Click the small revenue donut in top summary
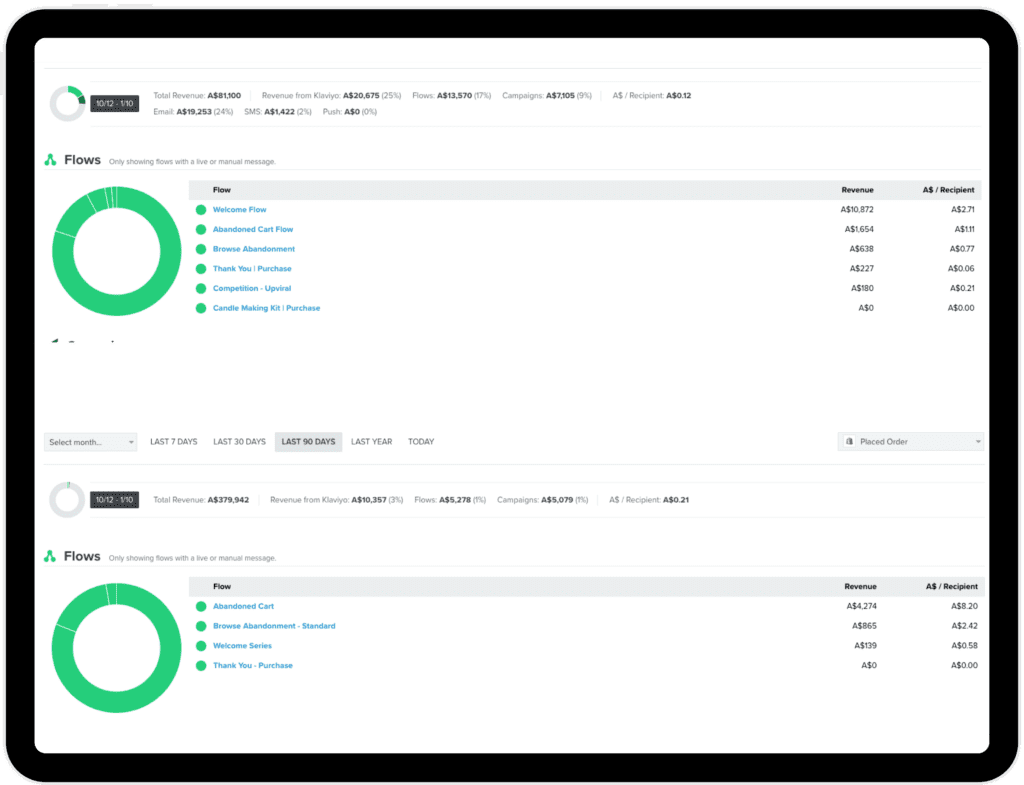The image size is (1024, 785). coord(68,103)
